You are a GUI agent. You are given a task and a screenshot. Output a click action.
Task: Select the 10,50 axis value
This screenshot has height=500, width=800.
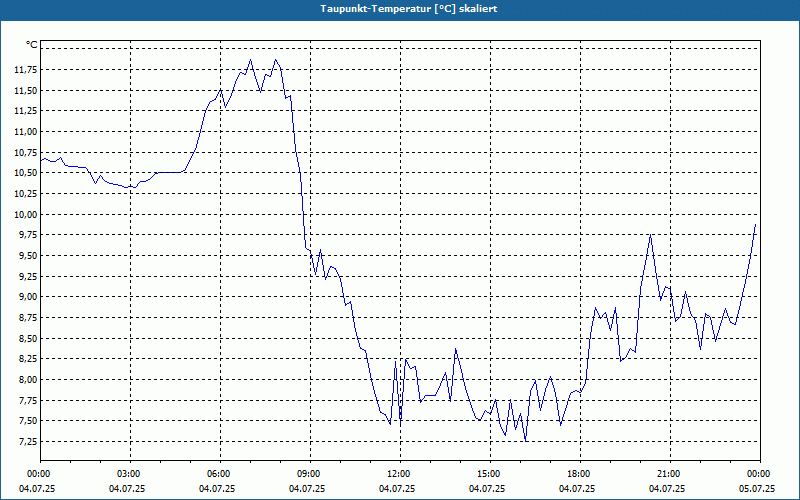tap(26, 173)
